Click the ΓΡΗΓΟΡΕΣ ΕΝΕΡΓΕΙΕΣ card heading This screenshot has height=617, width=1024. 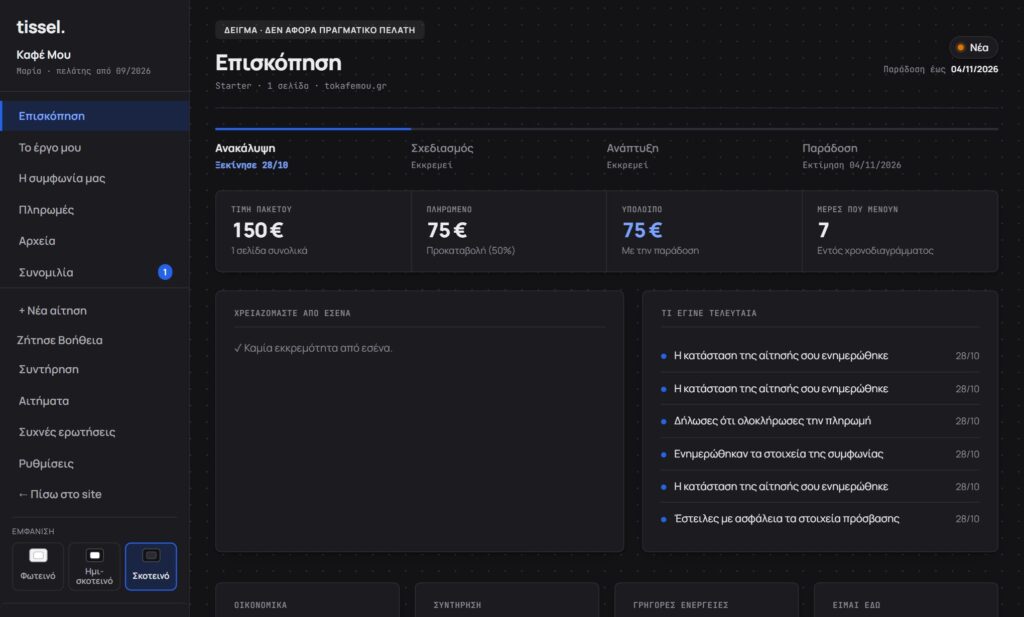click(x=680, y=605)
